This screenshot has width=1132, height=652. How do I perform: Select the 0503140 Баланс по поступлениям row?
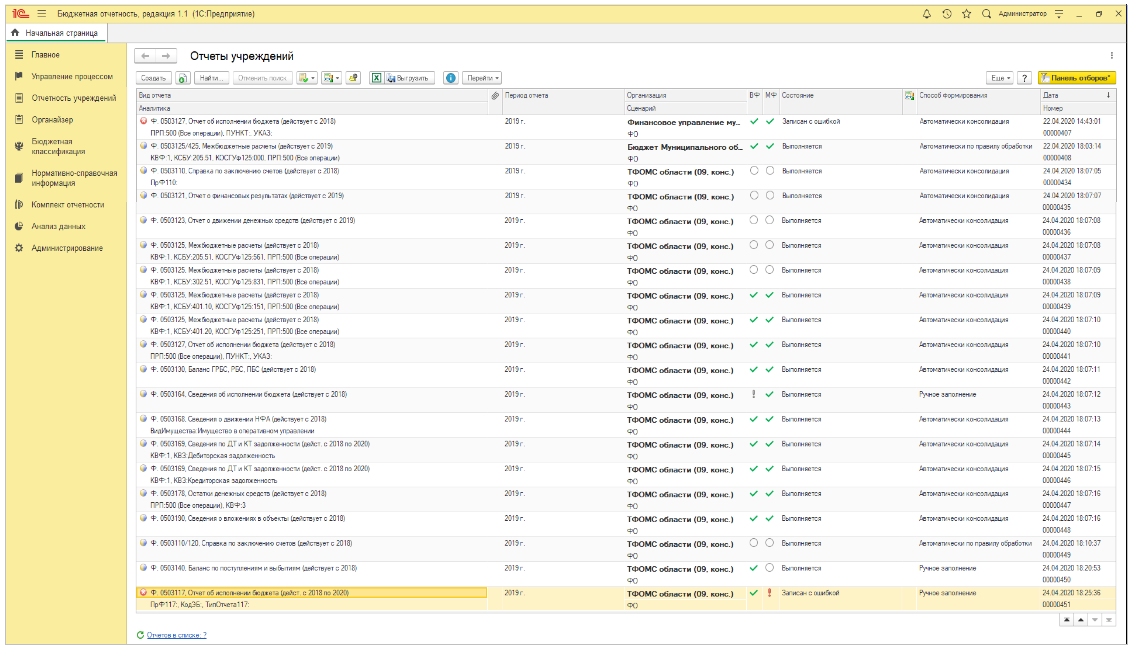point(626,574)
